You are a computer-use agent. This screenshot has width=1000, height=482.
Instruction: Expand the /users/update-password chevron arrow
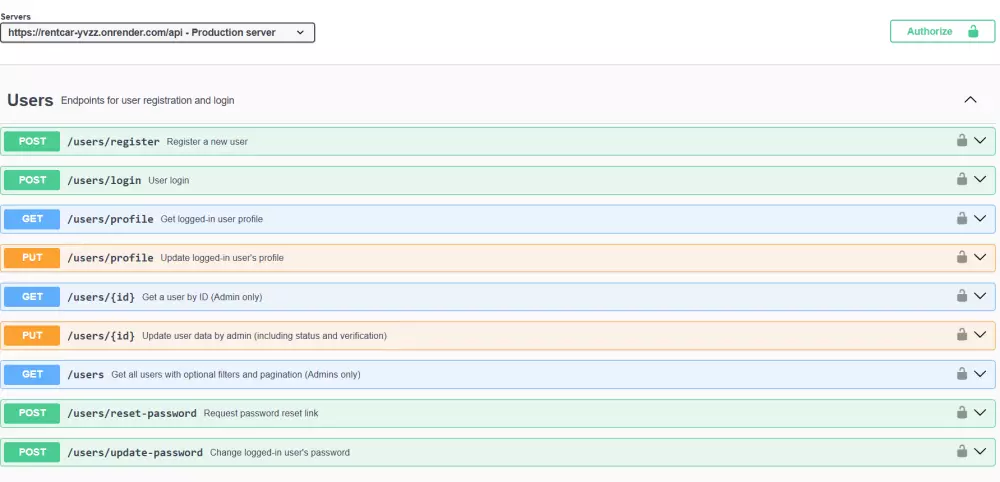(980, 451)
